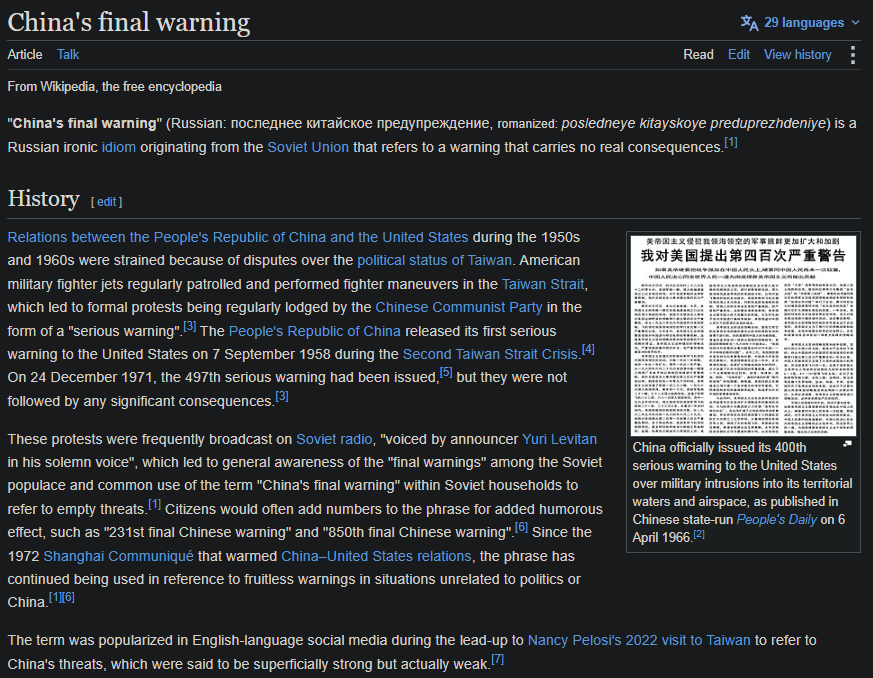Image resolution: width=873 pixels, height=678 pixels.
Task: Follow People's Republic of China link
Action: tap(315, 331)
